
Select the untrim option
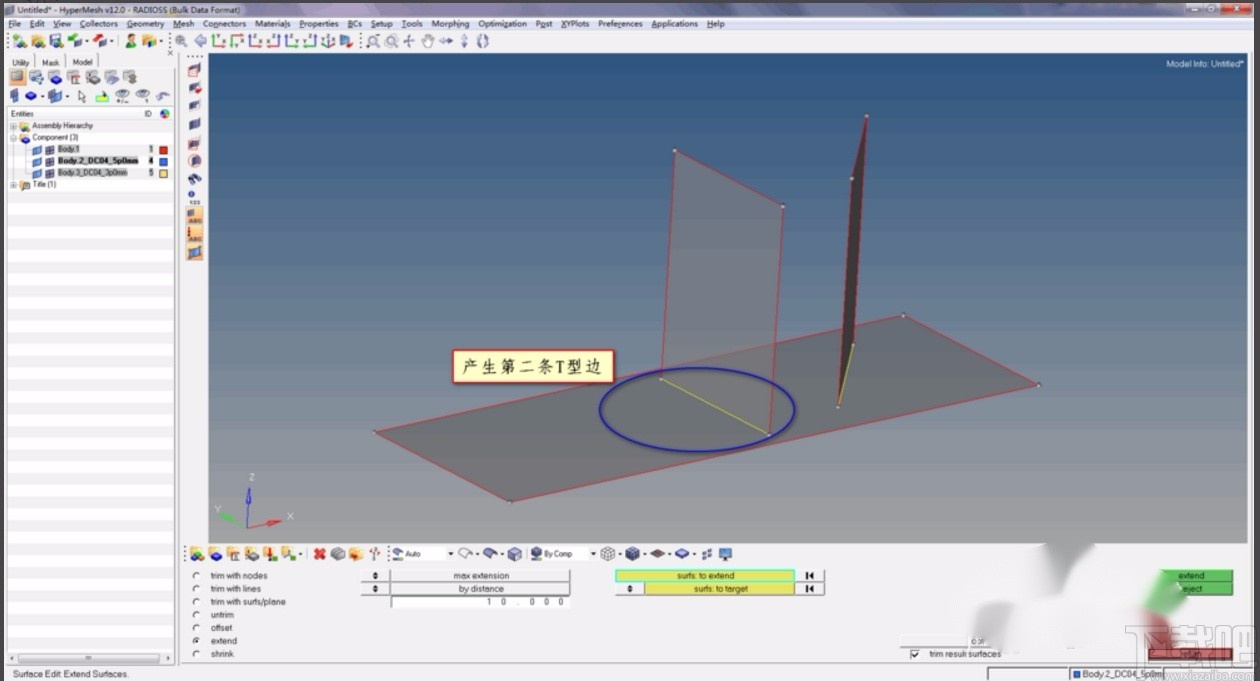pyautogui.click(x=196, y=615)
